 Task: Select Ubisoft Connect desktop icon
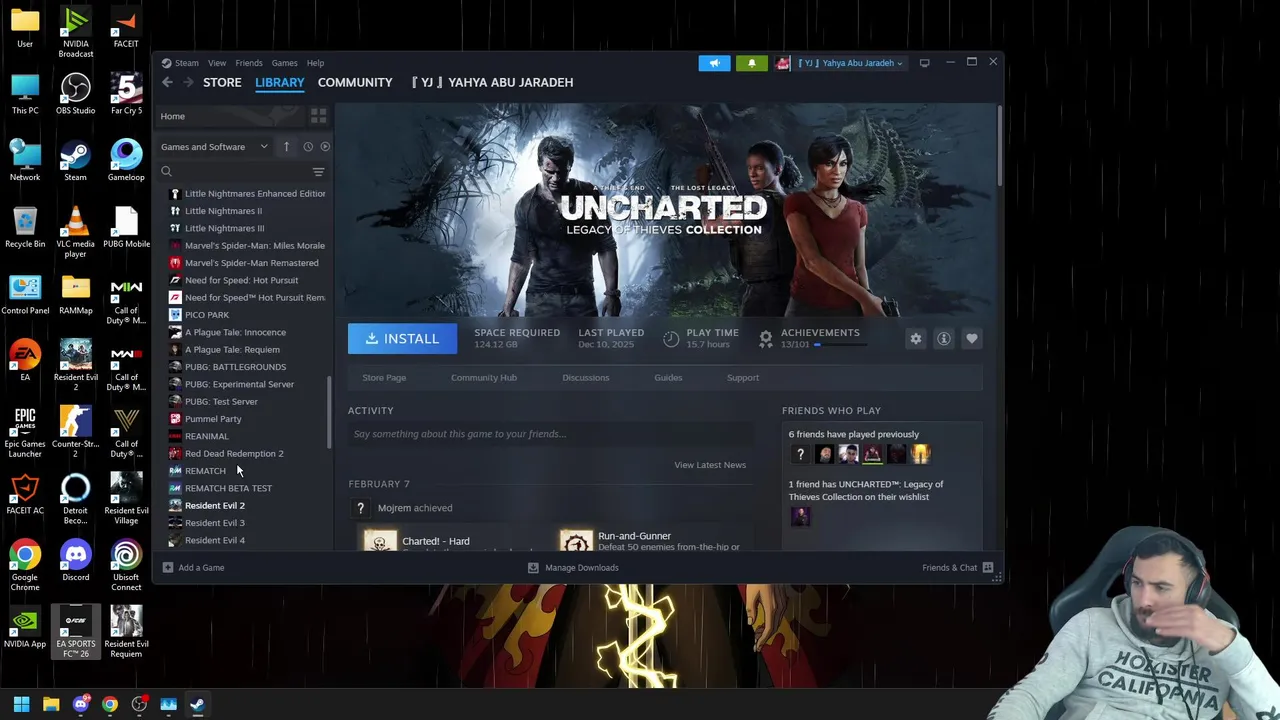pyautogui.click(x=126, y=565)
